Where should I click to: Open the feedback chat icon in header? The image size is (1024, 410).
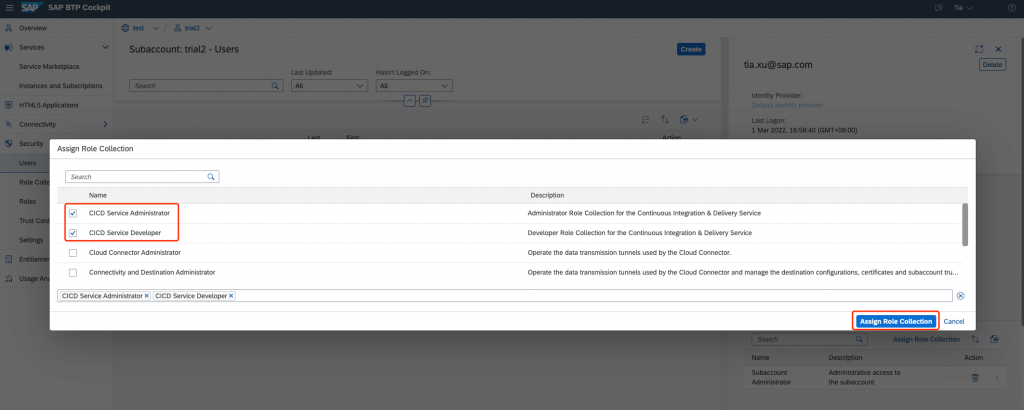940,8
